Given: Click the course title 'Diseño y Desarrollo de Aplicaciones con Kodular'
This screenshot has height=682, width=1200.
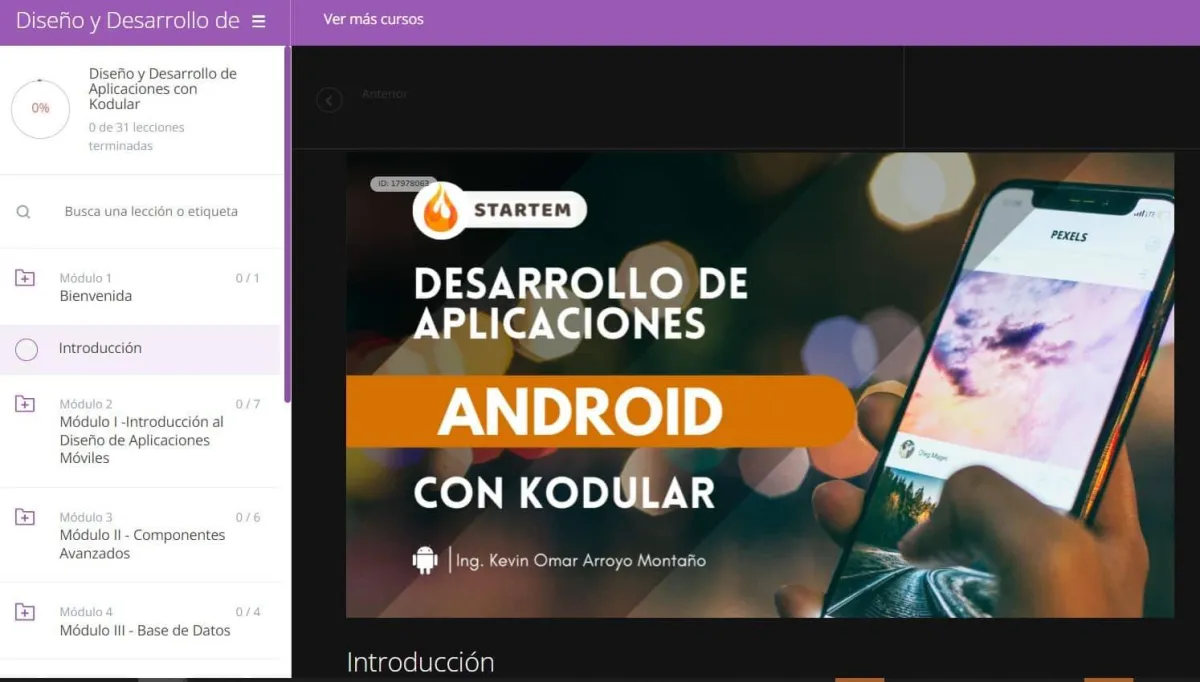Looking at the screenshot, I should (163, 89).
